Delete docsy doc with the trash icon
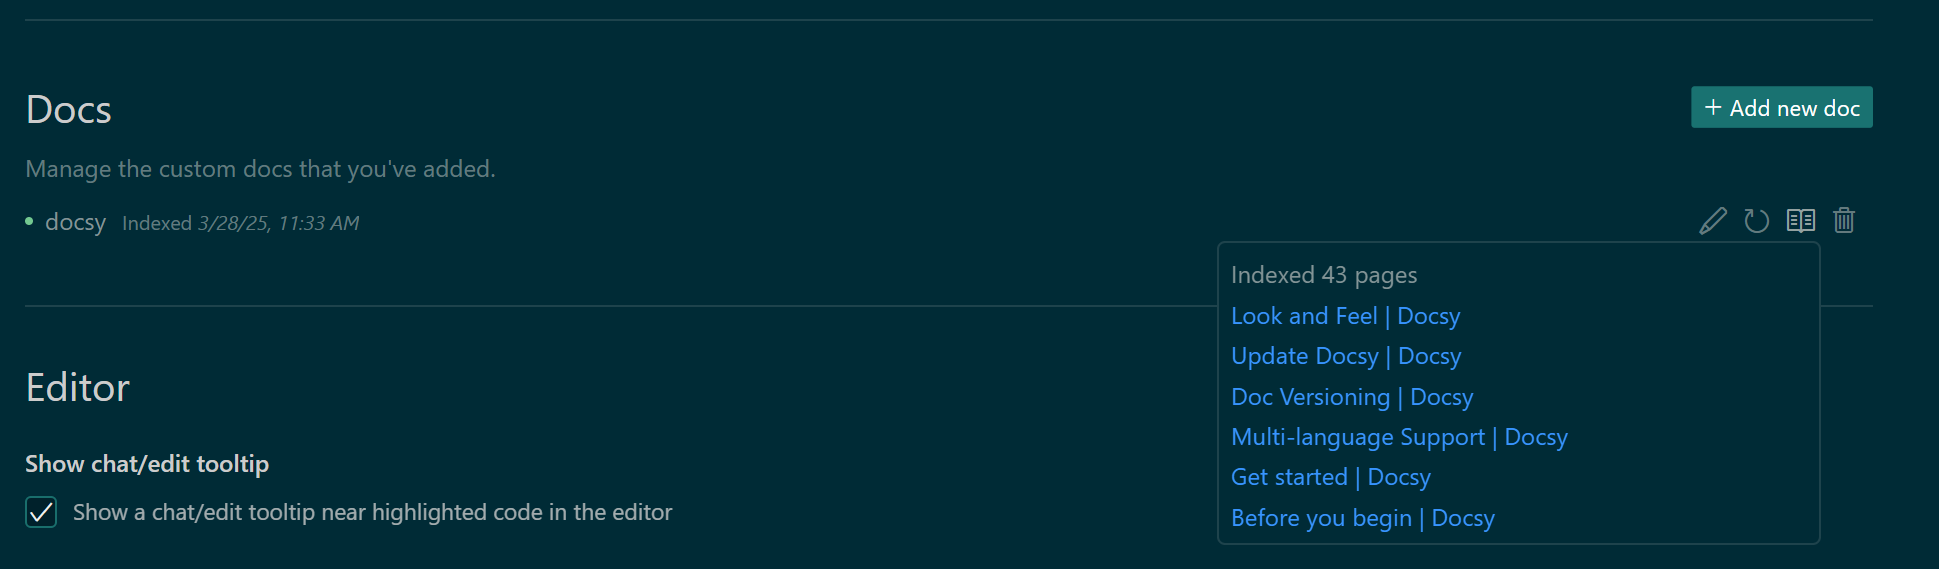 pos(1844,220)
